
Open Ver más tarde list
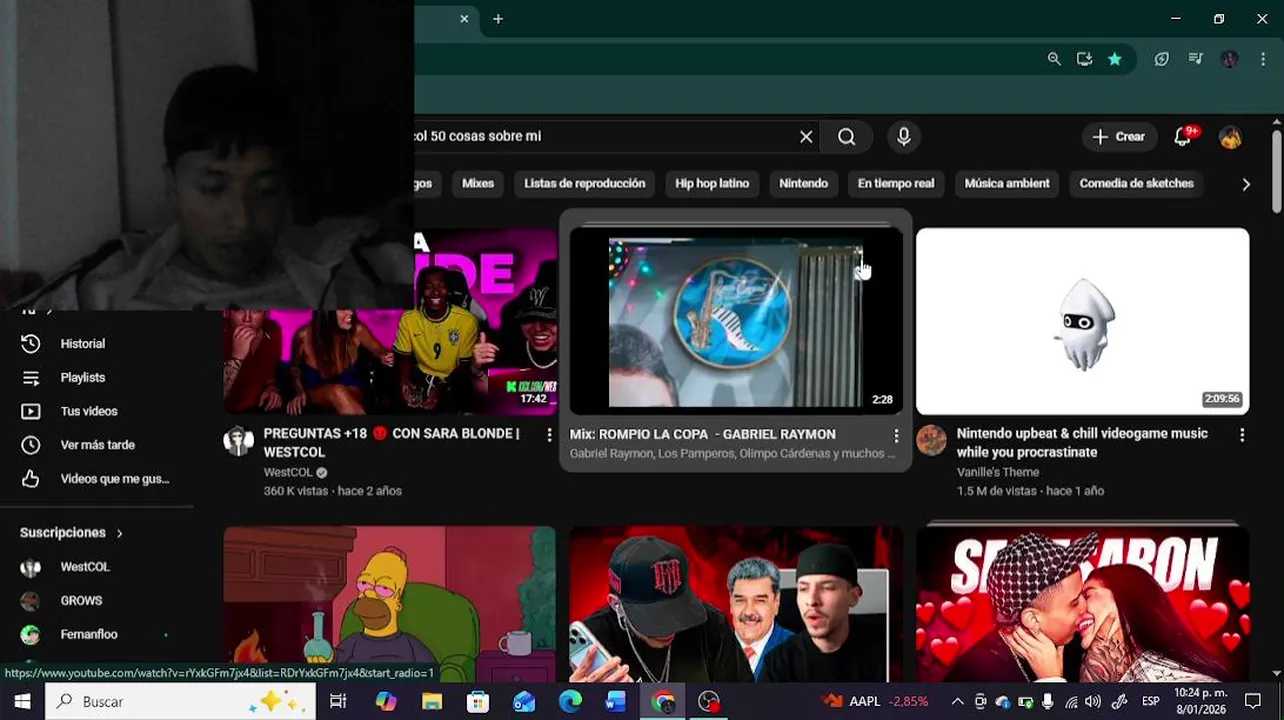(x=96, y=445)
